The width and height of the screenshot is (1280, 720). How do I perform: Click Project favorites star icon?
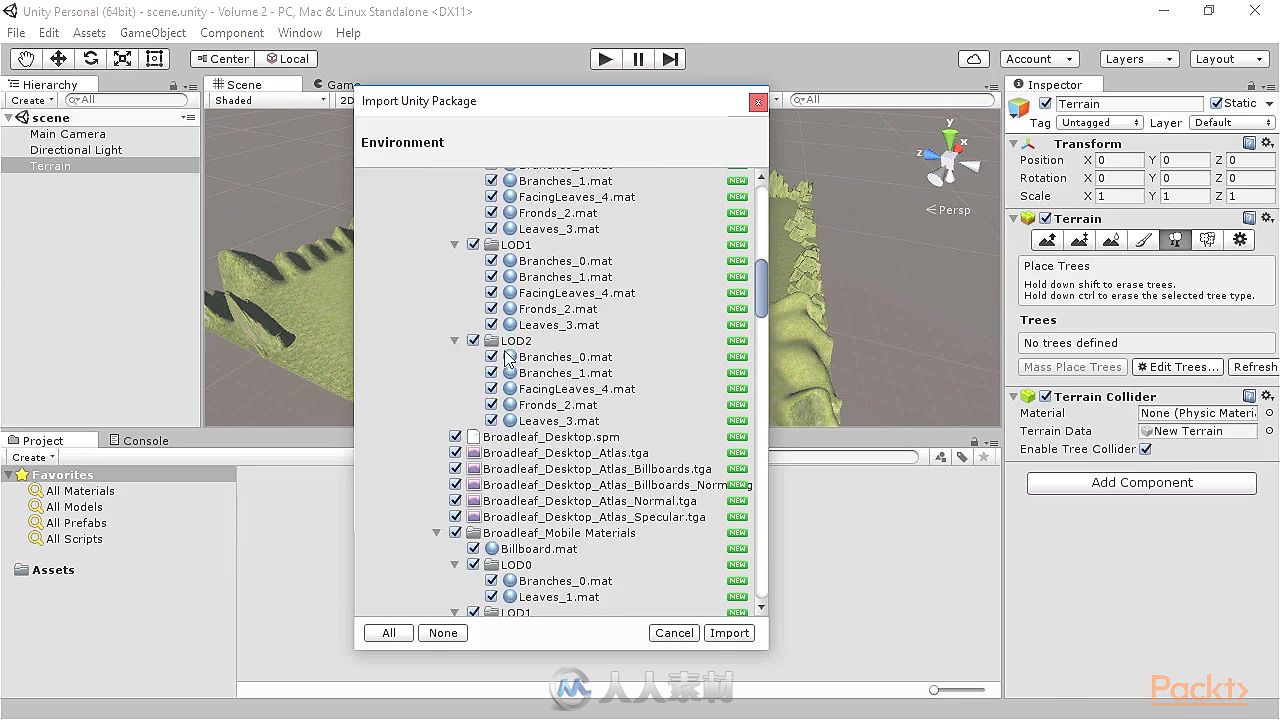click(984, 457)
